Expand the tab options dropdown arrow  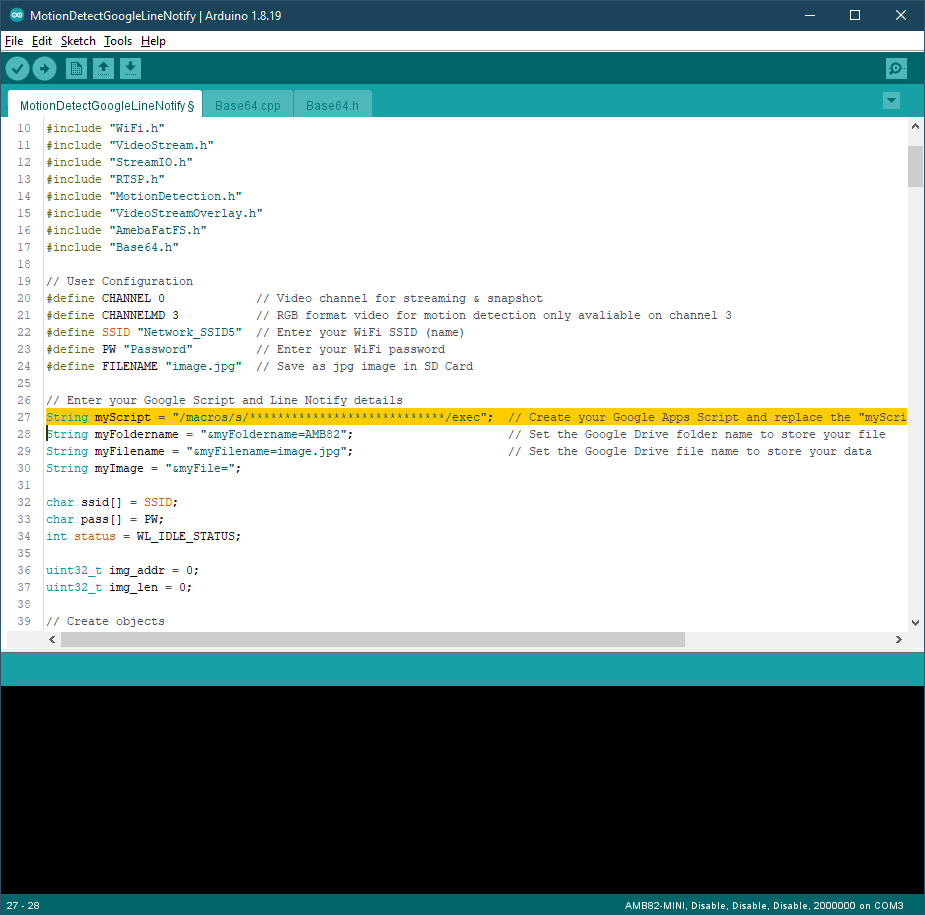(x=891, y=101)
